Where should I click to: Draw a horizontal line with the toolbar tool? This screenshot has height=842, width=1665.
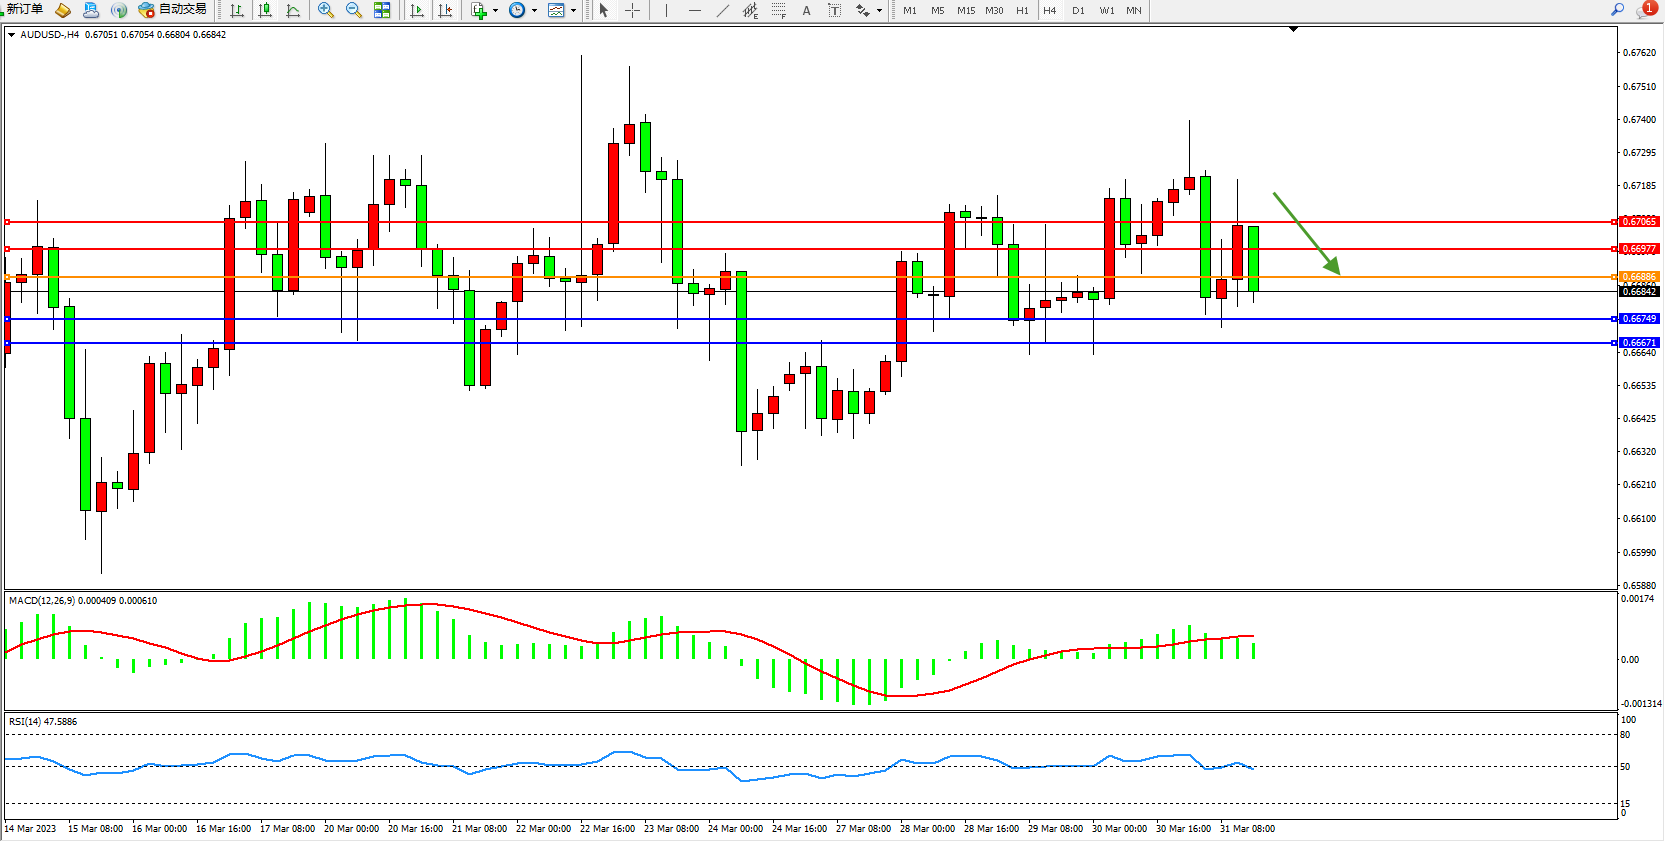click(695, 10)
